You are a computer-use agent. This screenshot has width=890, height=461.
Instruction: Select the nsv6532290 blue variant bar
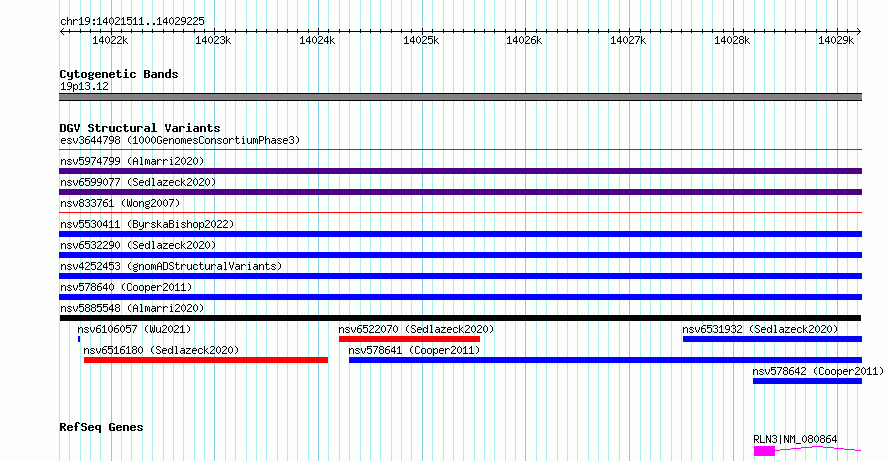(x=460, y=255)
